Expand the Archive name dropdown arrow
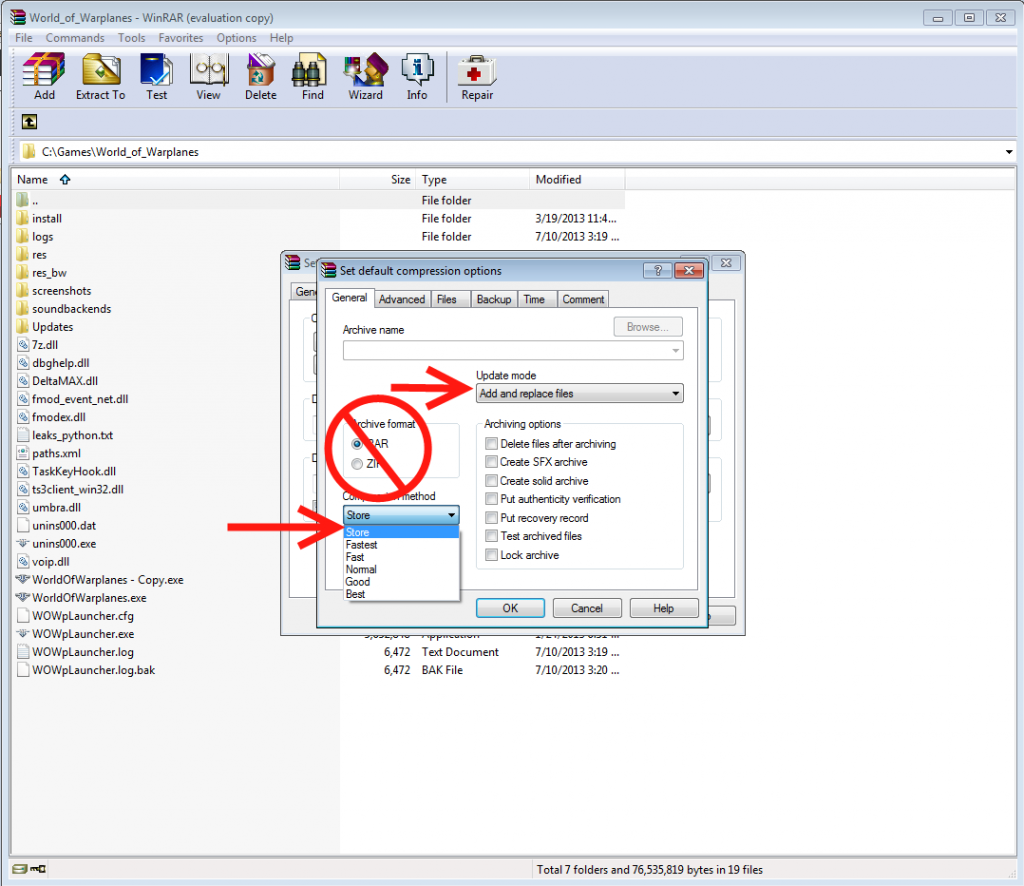Screen dimensions: 1024x886 point(675,351)
